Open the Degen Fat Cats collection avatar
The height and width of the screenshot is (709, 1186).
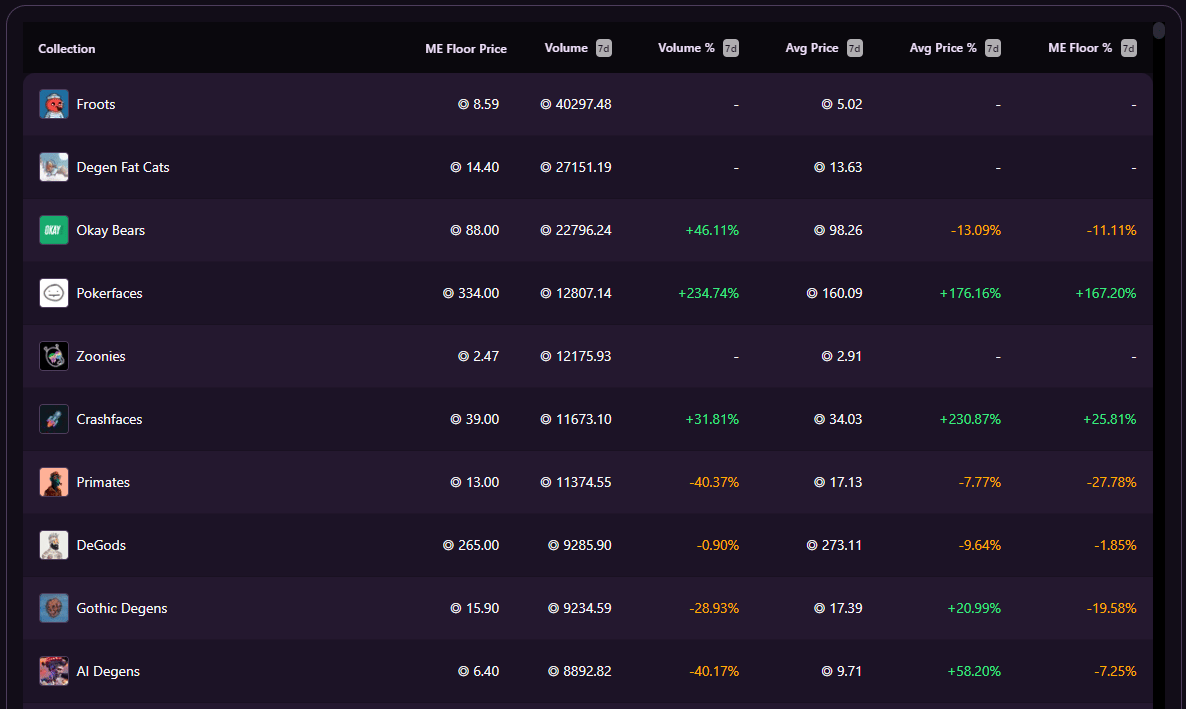(x=54, y=167)
